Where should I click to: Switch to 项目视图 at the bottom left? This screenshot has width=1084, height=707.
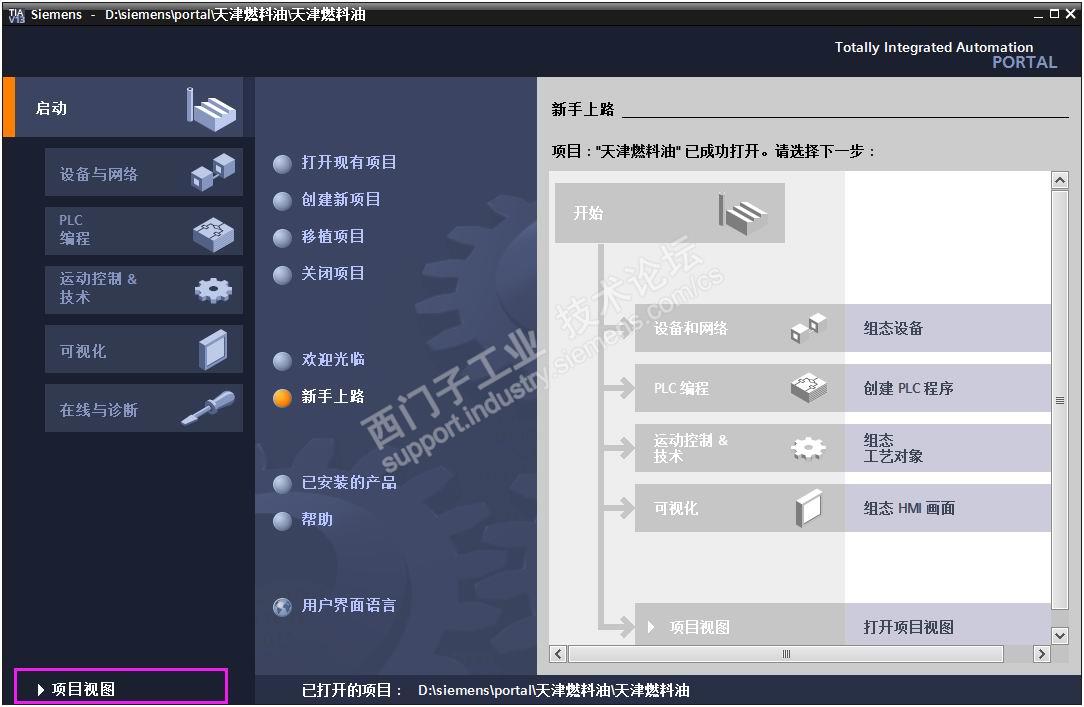[x=121, y=686]
